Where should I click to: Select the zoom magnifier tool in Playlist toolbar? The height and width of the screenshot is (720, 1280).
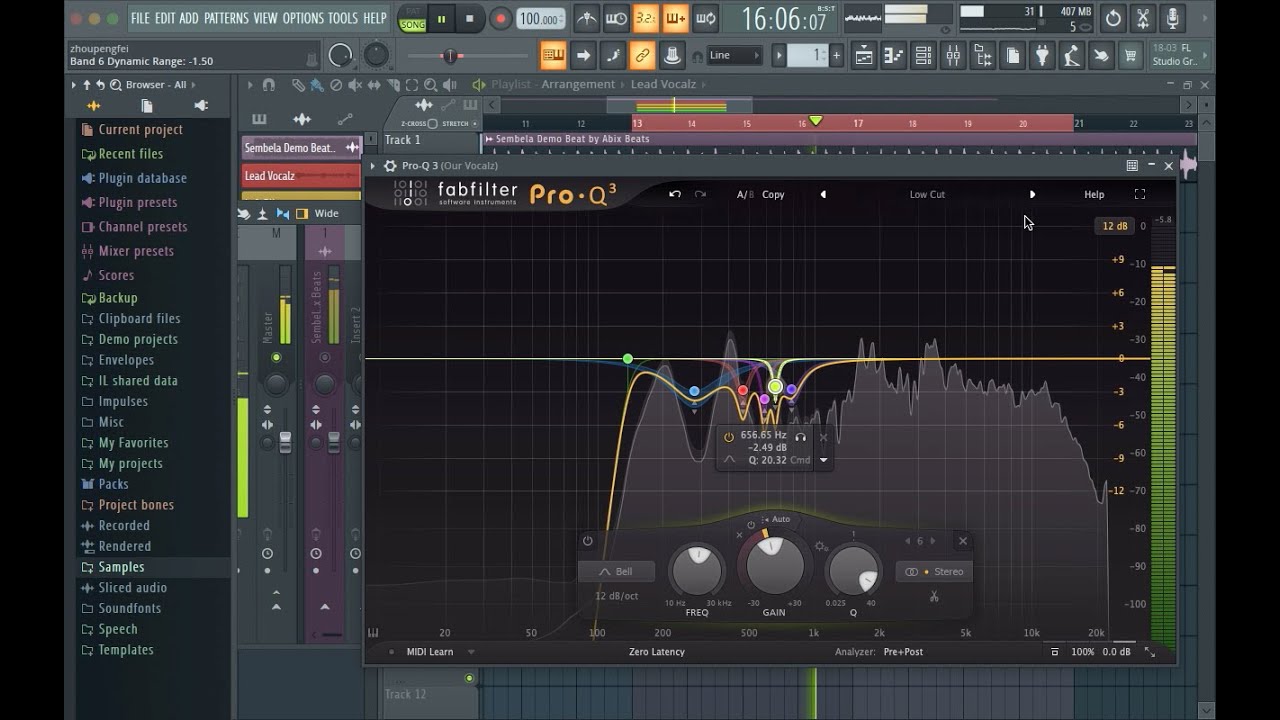pyautogui.click(x=430, y=85)
